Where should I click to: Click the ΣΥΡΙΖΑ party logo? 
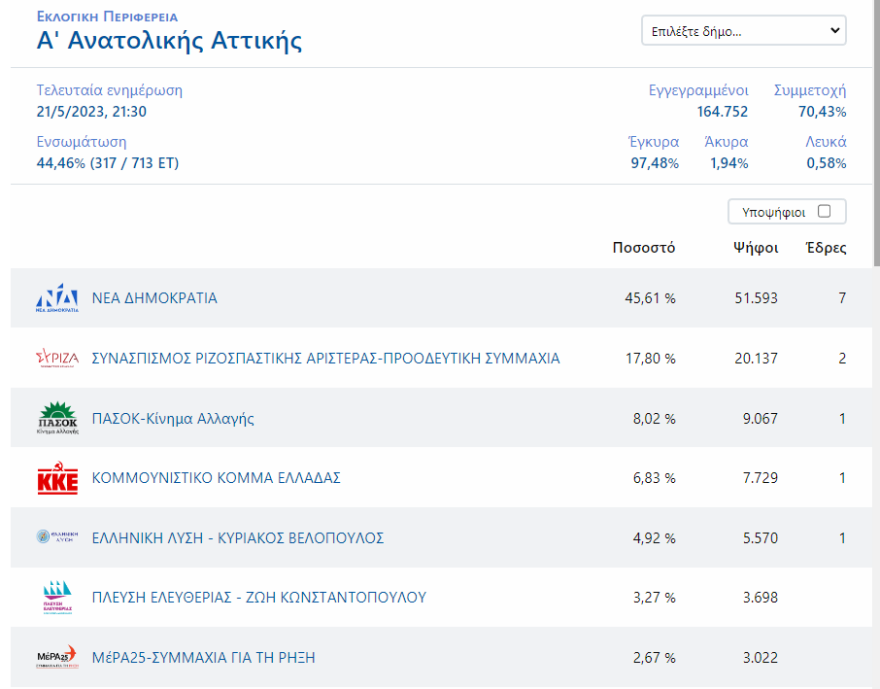tap(56, 358)
